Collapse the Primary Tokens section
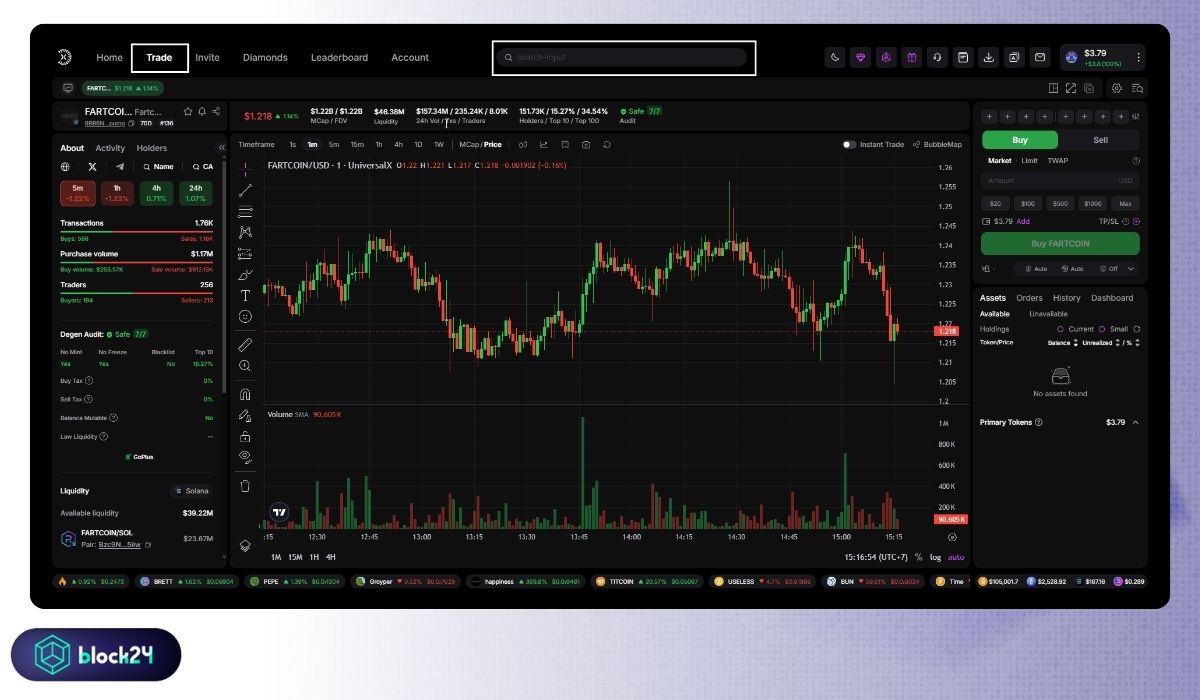This screenshot has width=1200, height=700. click(x=1135, y=422)
